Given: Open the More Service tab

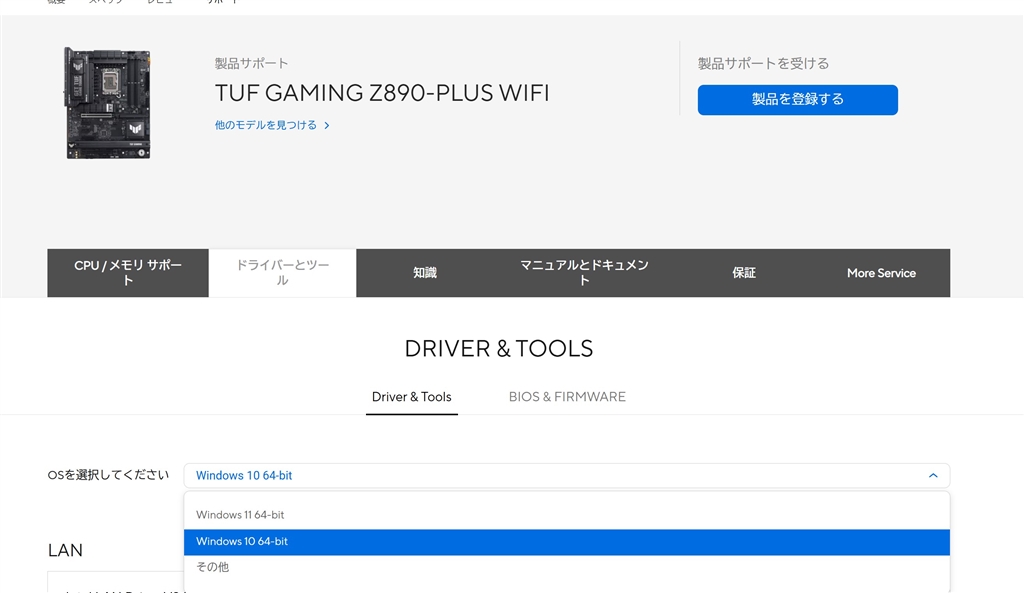Looking at the screenshot, I should coord(881,272).
